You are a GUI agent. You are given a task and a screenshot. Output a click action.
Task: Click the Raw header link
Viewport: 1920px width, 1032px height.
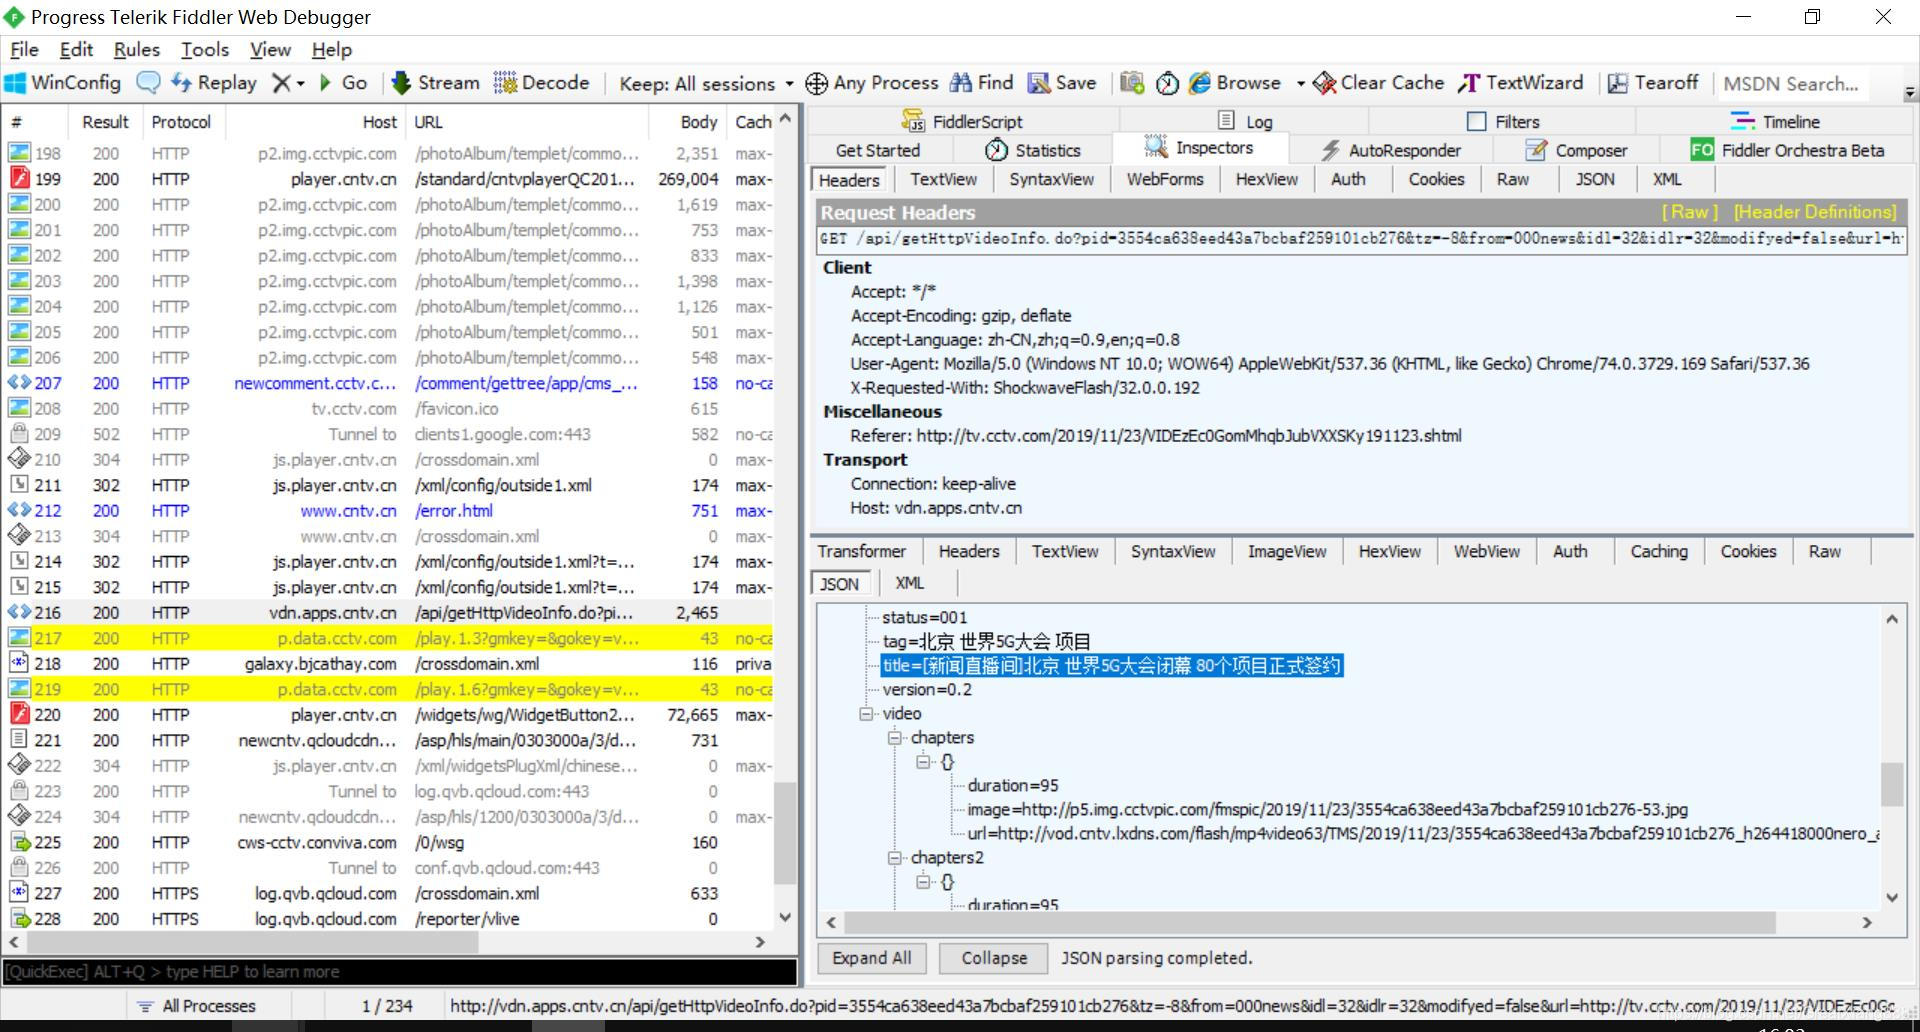click(x=1690, y=212)
